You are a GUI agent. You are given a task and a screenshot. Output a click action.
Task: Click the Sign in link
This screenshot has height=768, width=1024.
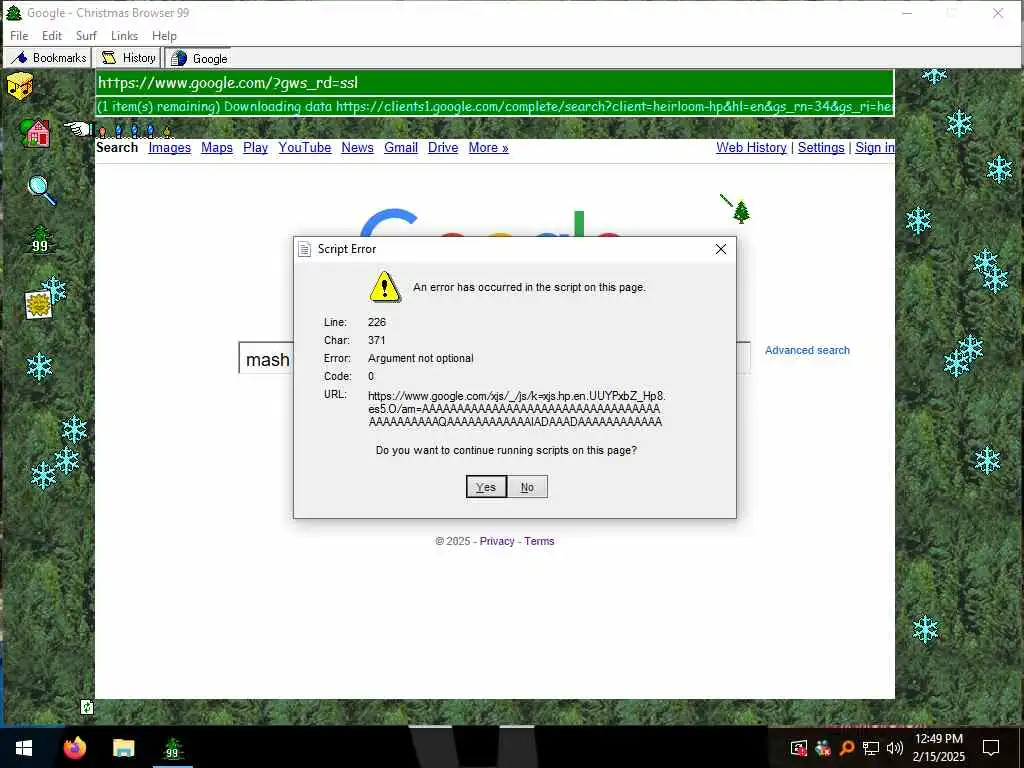[x=874, y=148]
